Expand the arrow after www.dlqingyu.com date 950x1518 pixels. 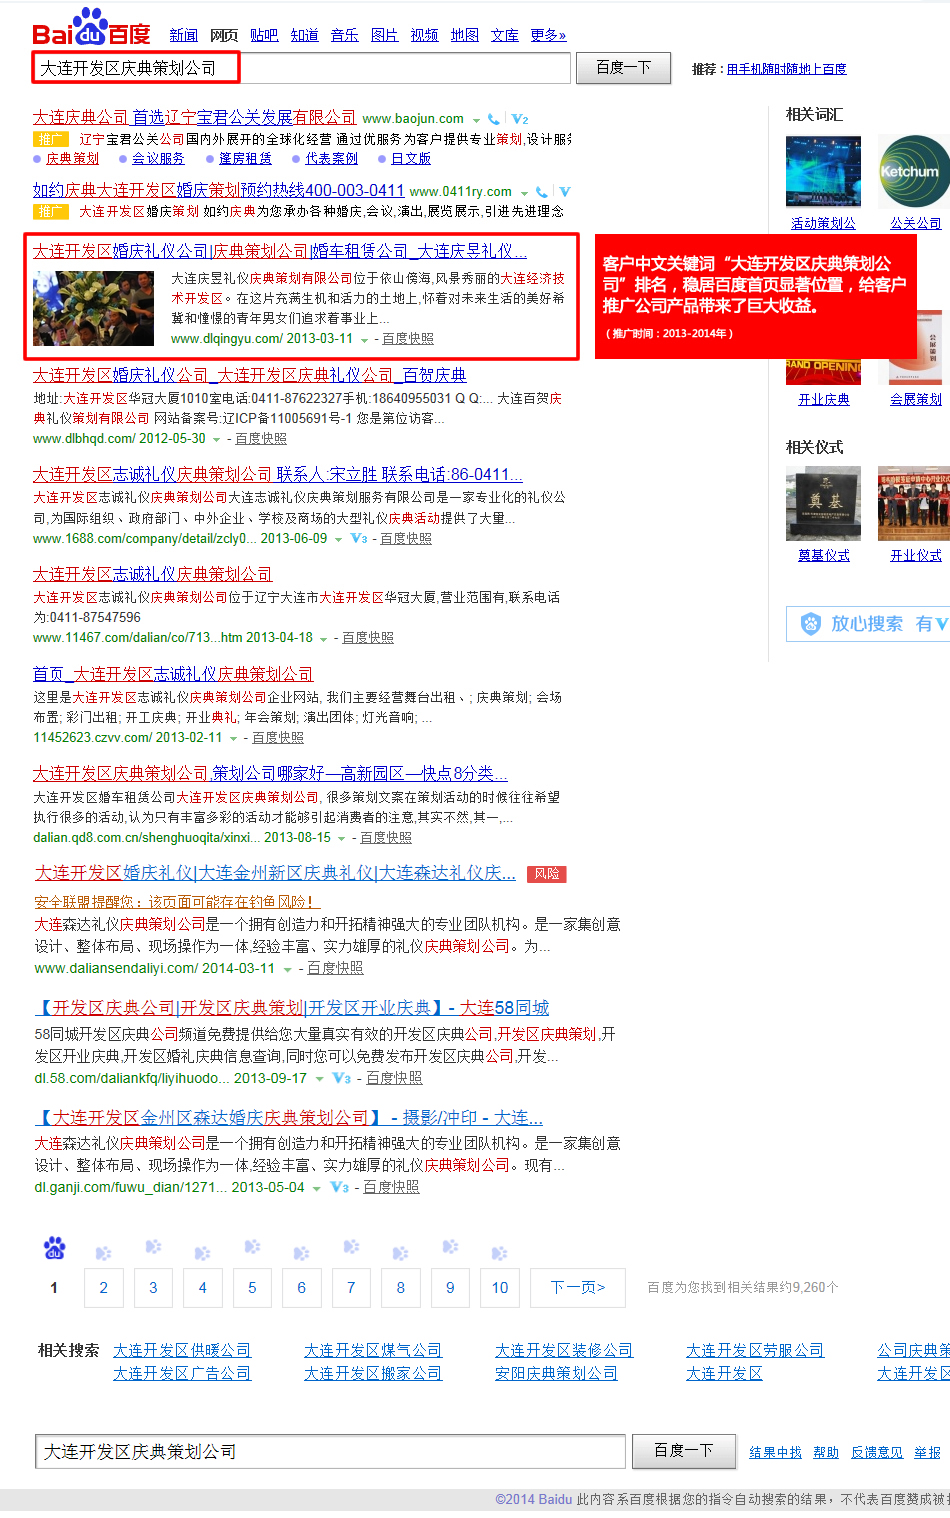(364, 340)
